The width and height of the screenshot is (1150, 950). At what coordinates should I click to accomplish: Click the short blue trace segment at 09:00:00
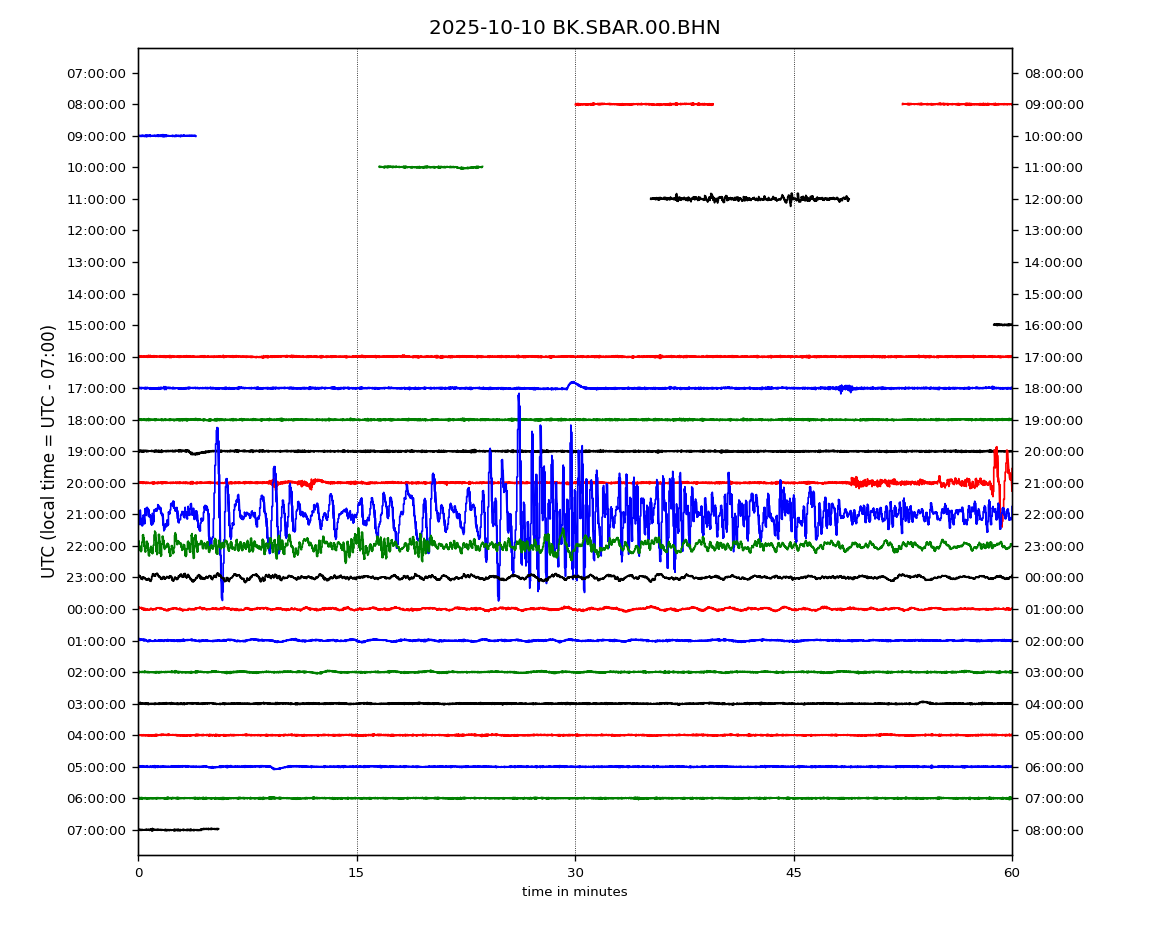(166, 135)
